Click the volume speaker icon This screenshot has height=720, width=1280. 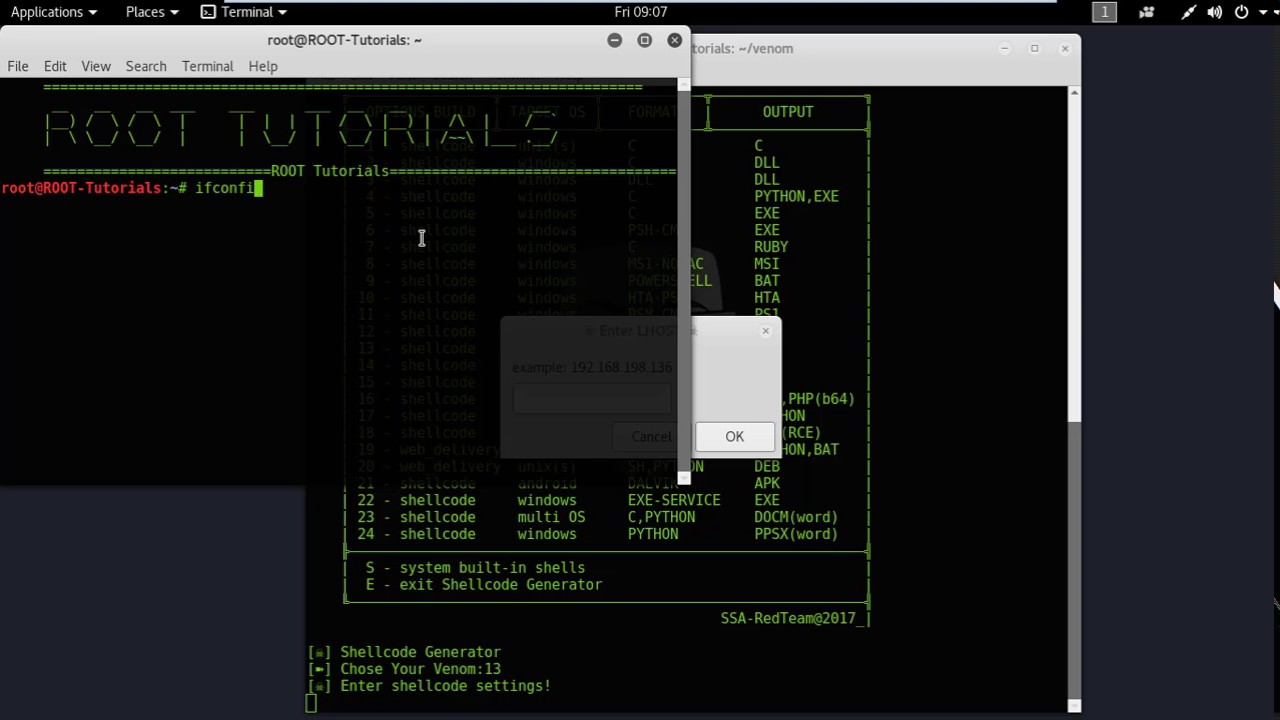click(1214, 12)
